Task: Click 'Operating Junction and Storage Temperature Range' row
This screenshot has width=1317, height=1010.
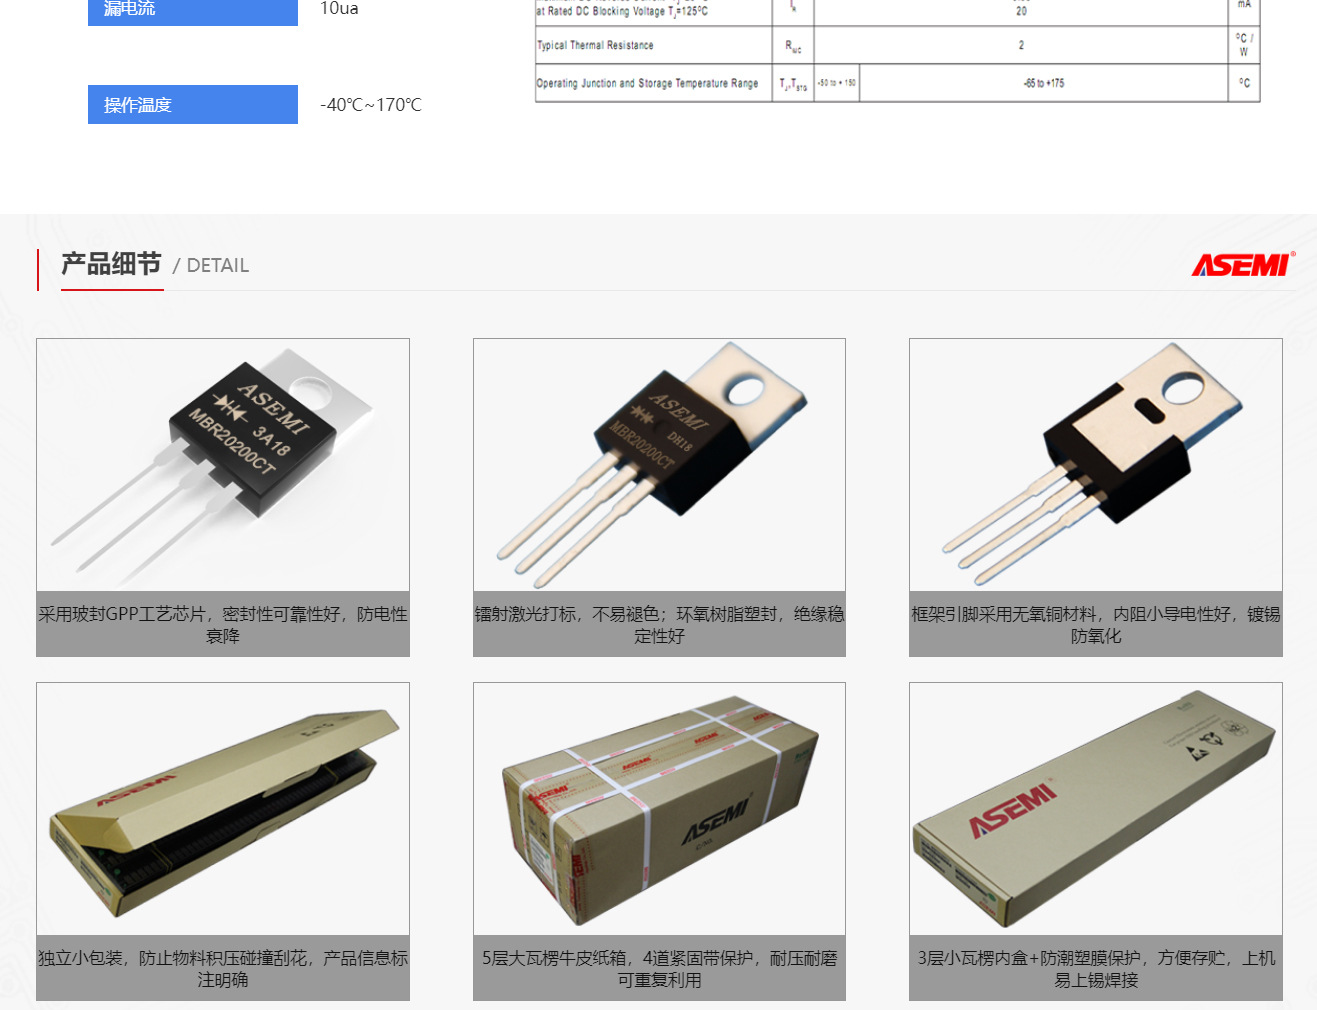Action: click(x=897, y=83)
